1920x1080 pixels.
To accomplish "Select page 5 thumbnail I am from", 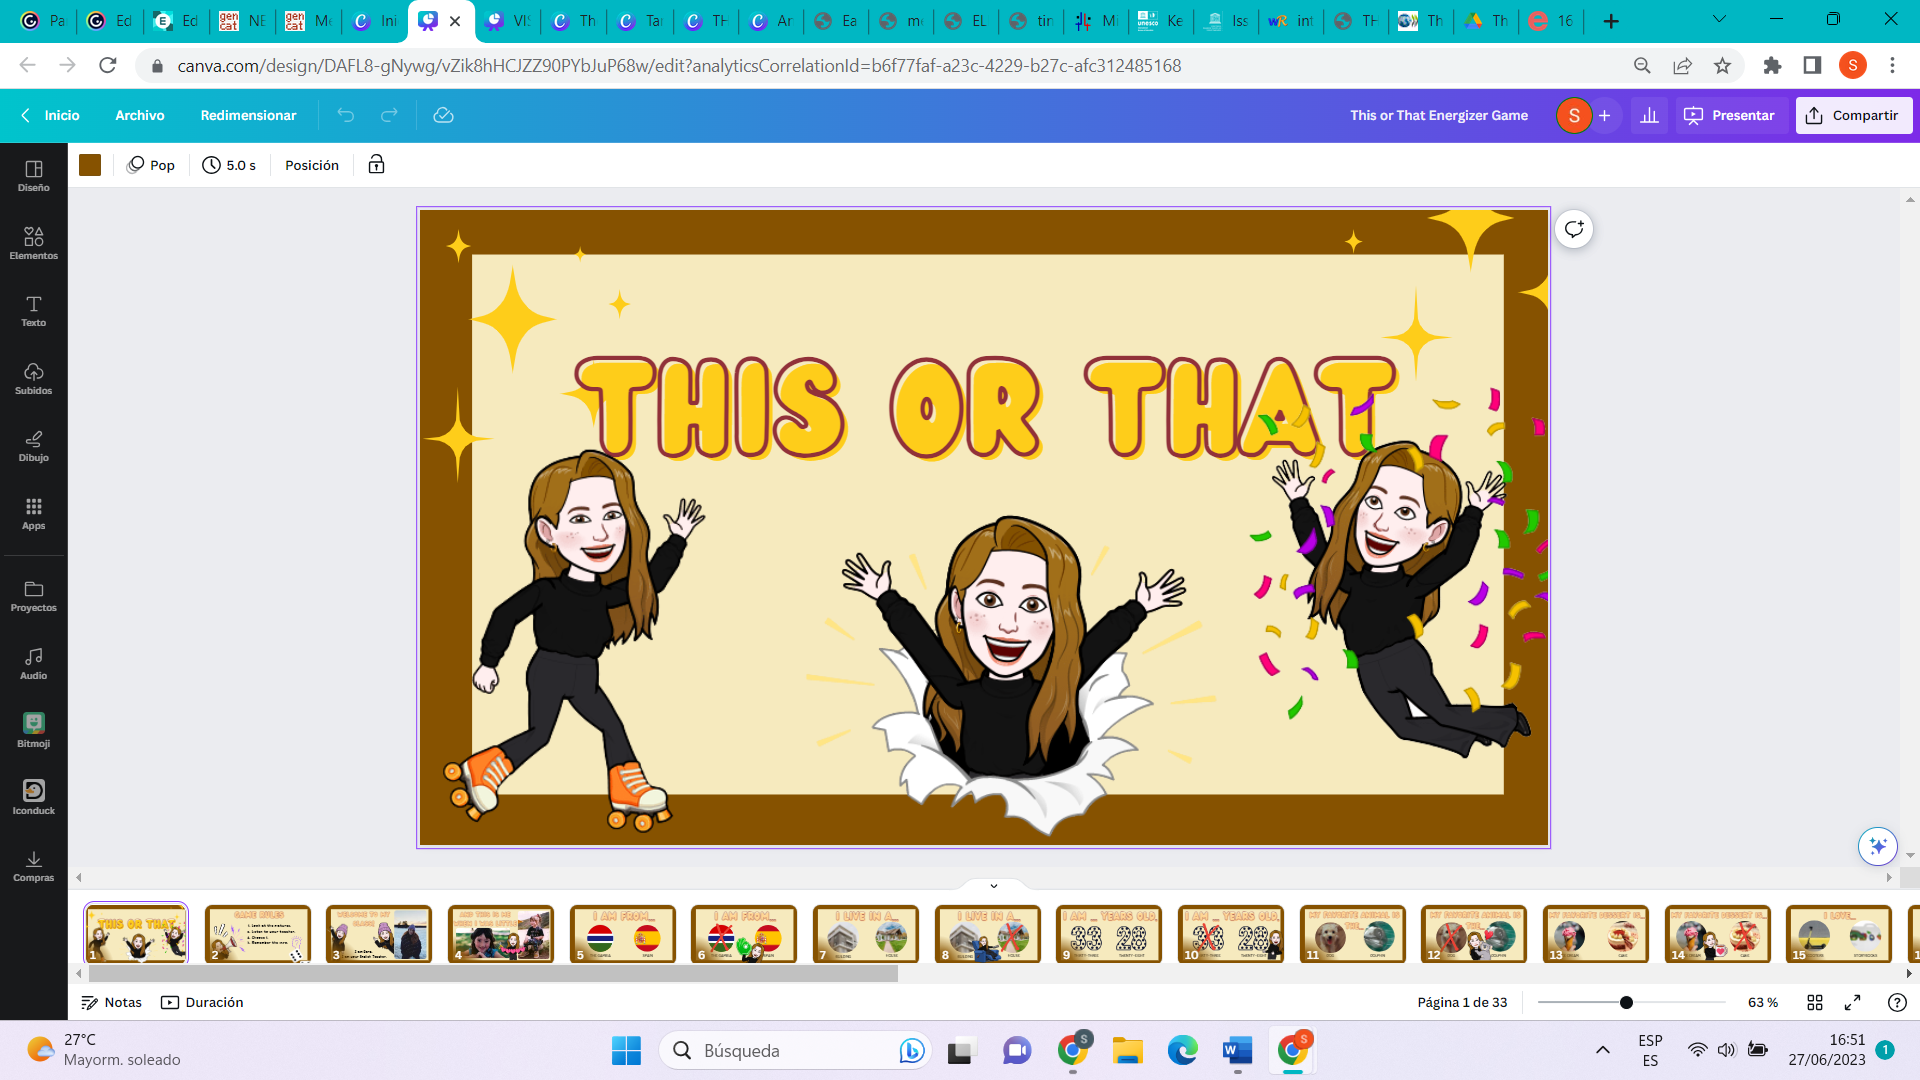I will pyautogui.click(x=622, y=934).
